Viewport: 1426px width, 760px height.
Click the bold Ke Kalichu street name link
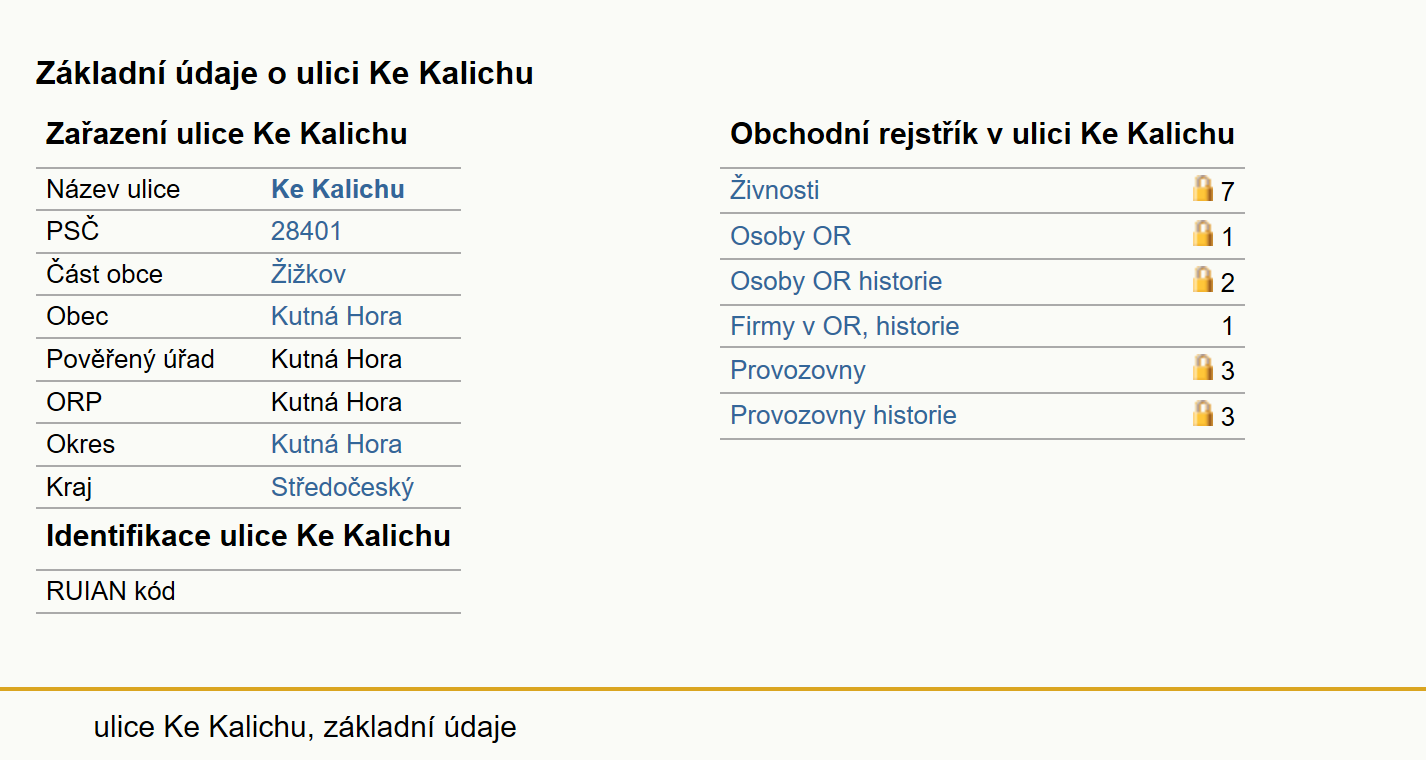pos(338,189)
